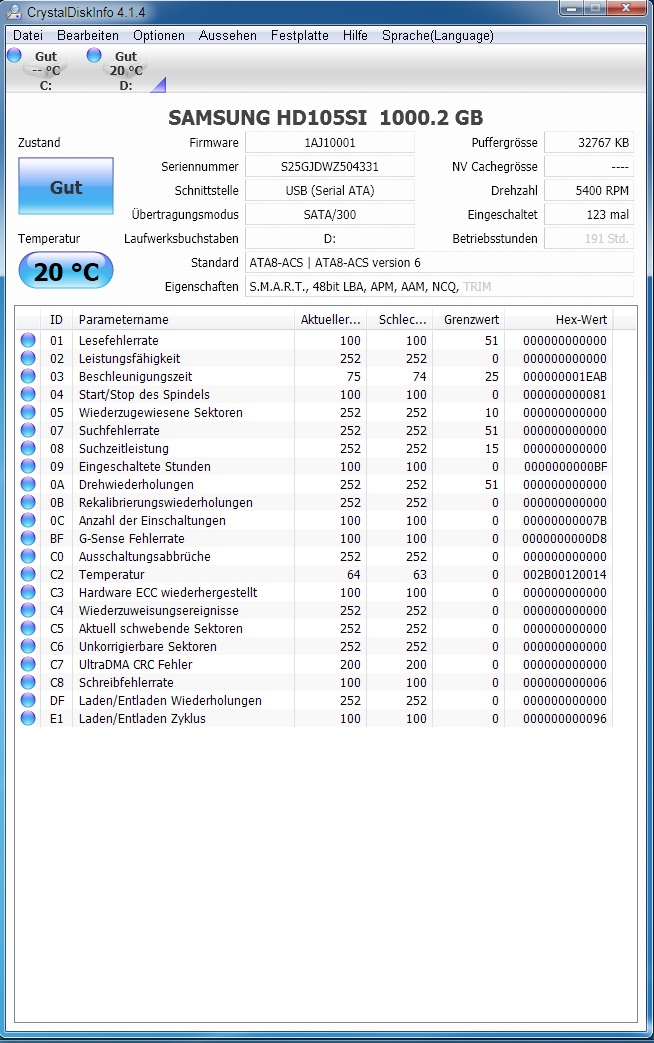Click status orb for Laden/Entladen Wiederholungen
Image resolution: width=654 pixels, height=1043 pixels.
pos(28,699)
